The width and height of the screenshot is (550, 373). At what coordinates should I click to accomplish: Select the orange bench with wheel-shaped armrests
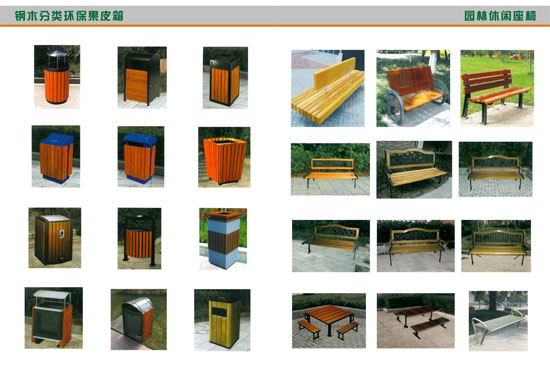coord(413,88)
